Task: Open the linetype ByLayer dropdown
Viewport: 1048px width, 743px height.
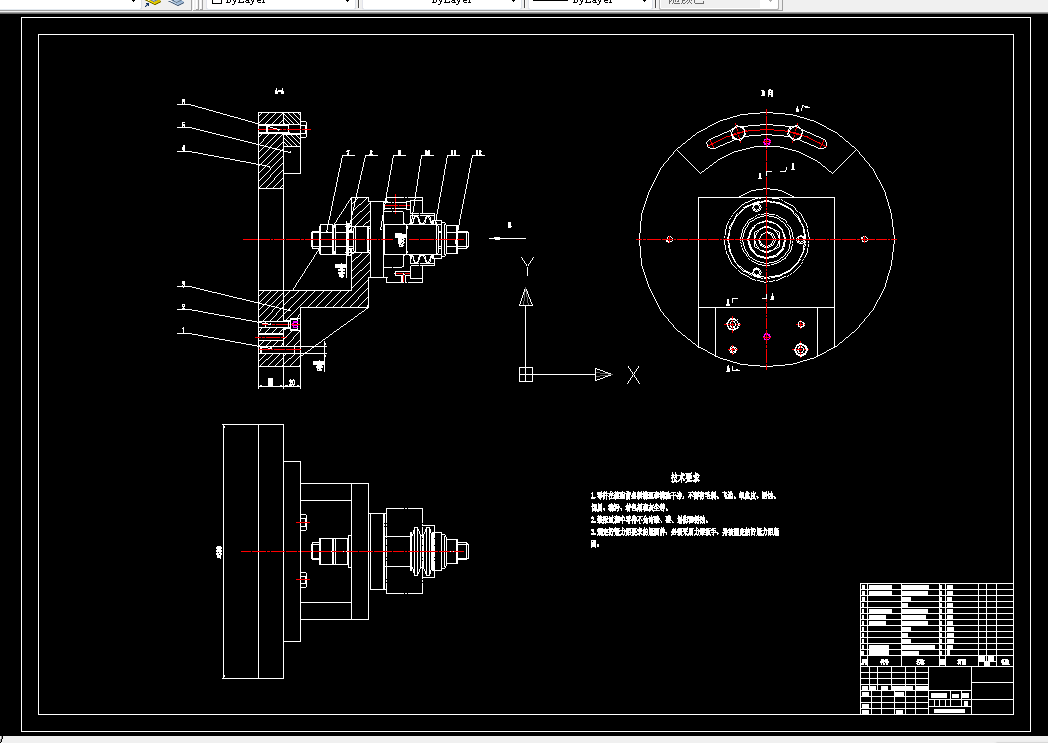Action: pyautogui.click(x=441, y=2)
